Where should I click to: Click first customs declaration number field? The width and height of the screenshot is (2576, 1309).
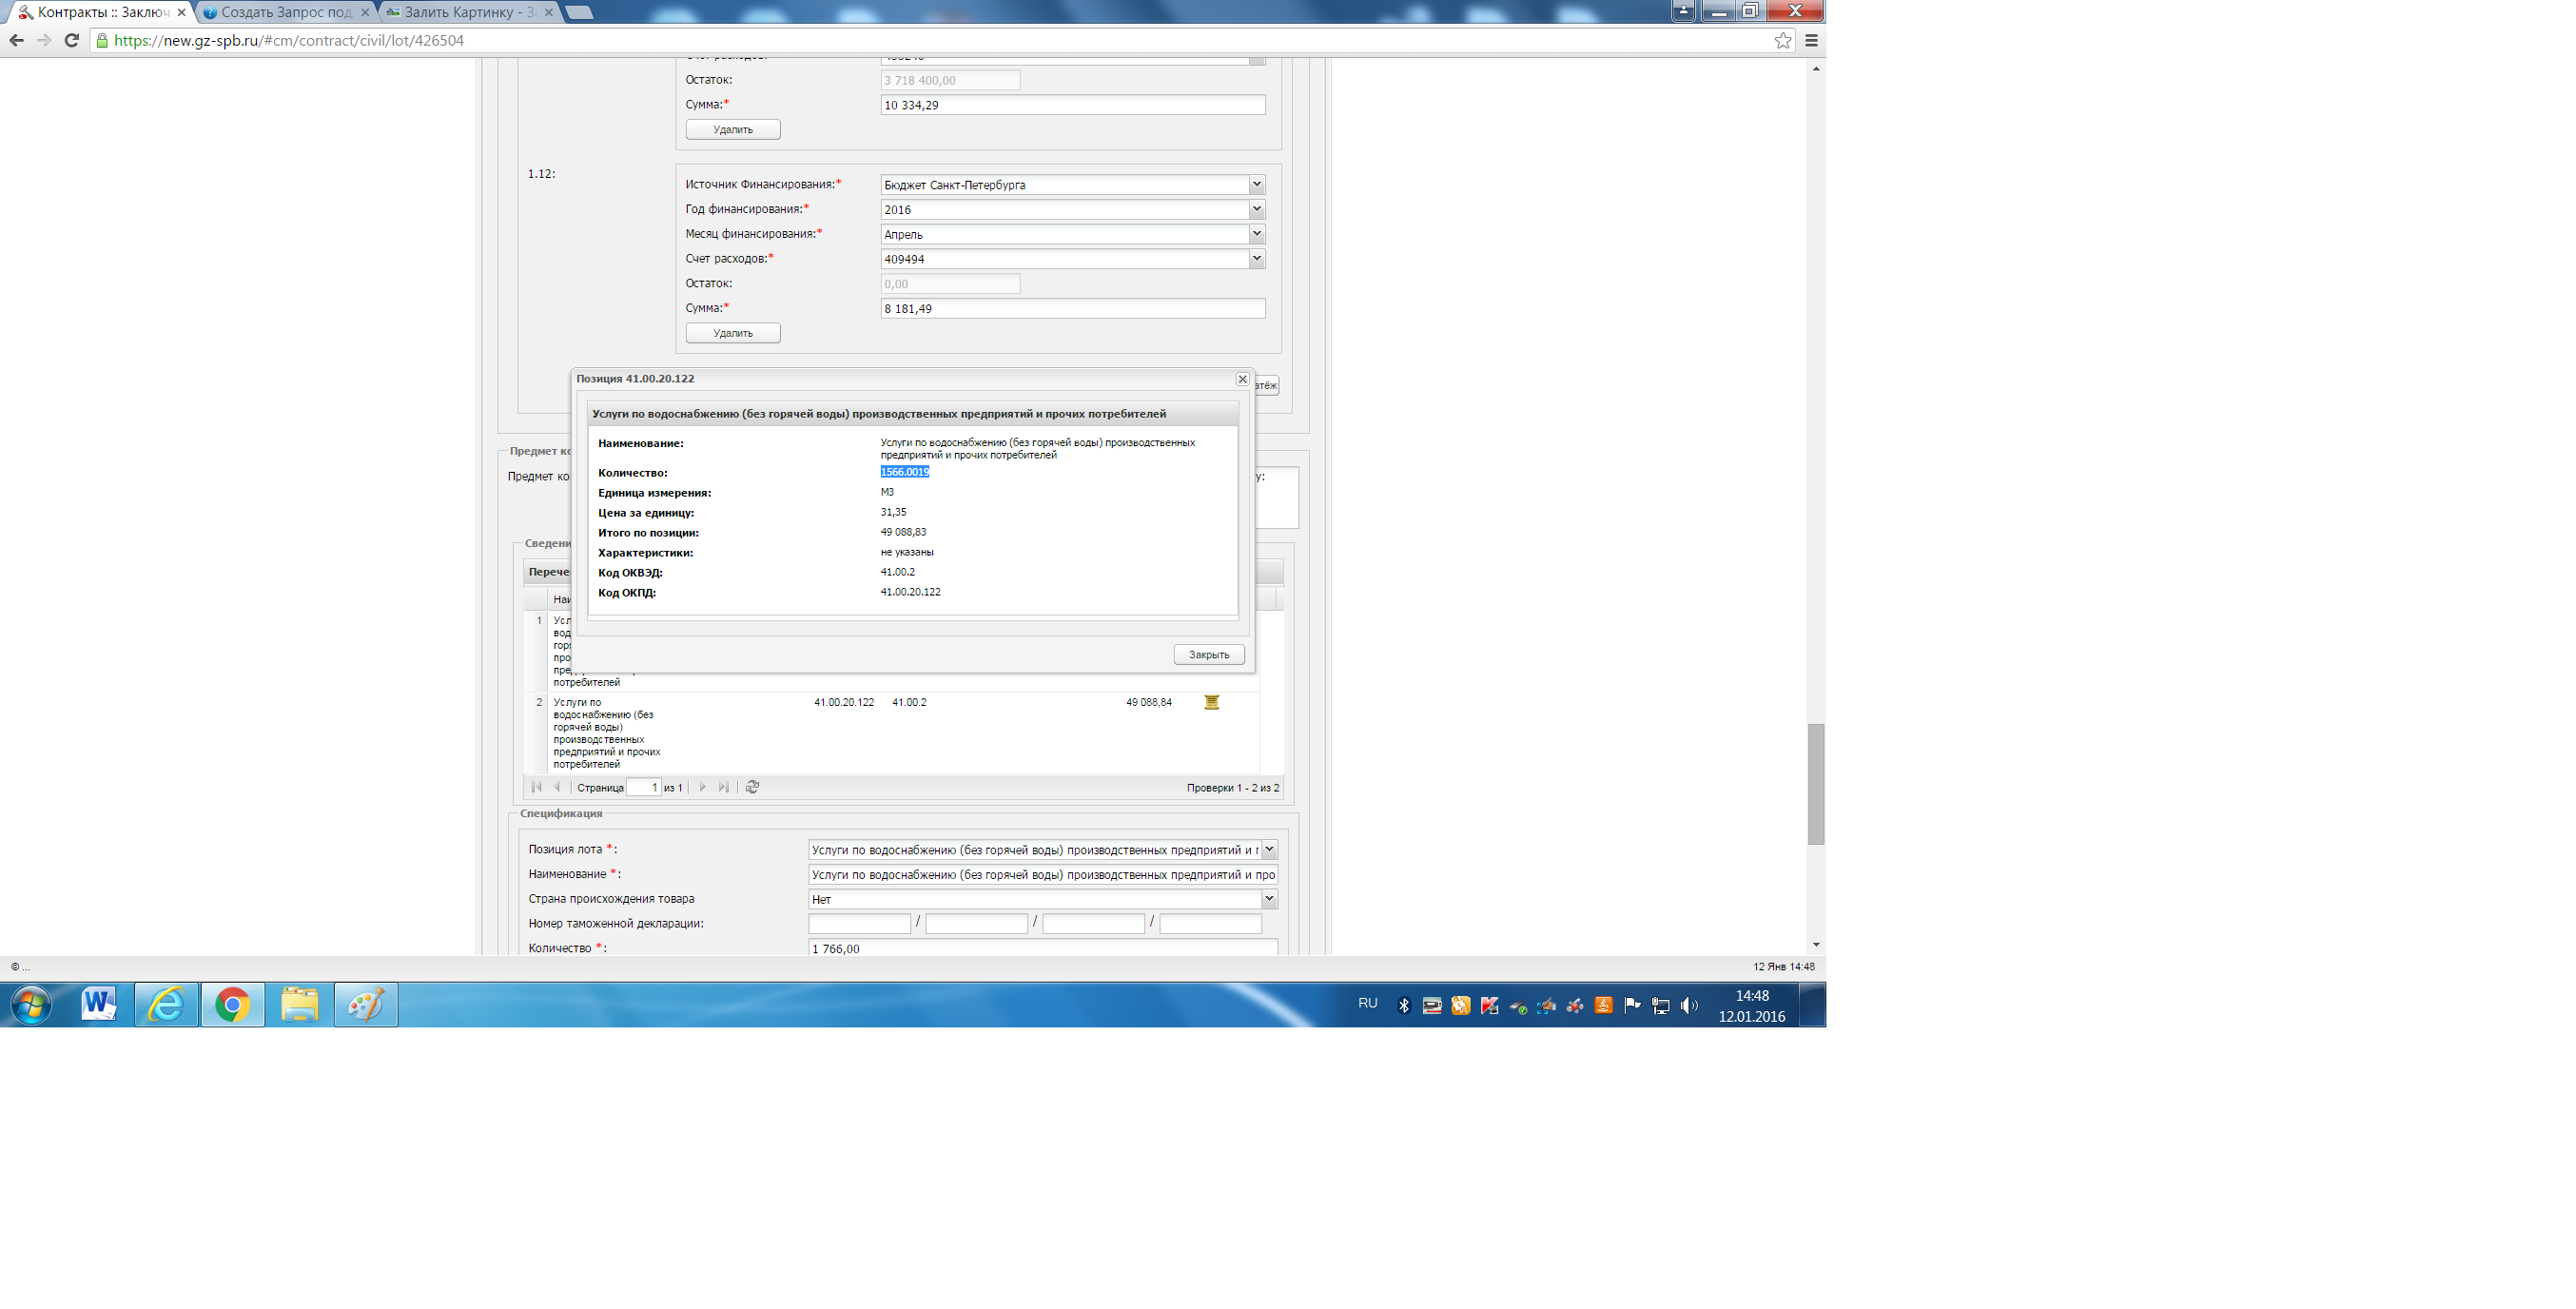[x=860, y=924]
